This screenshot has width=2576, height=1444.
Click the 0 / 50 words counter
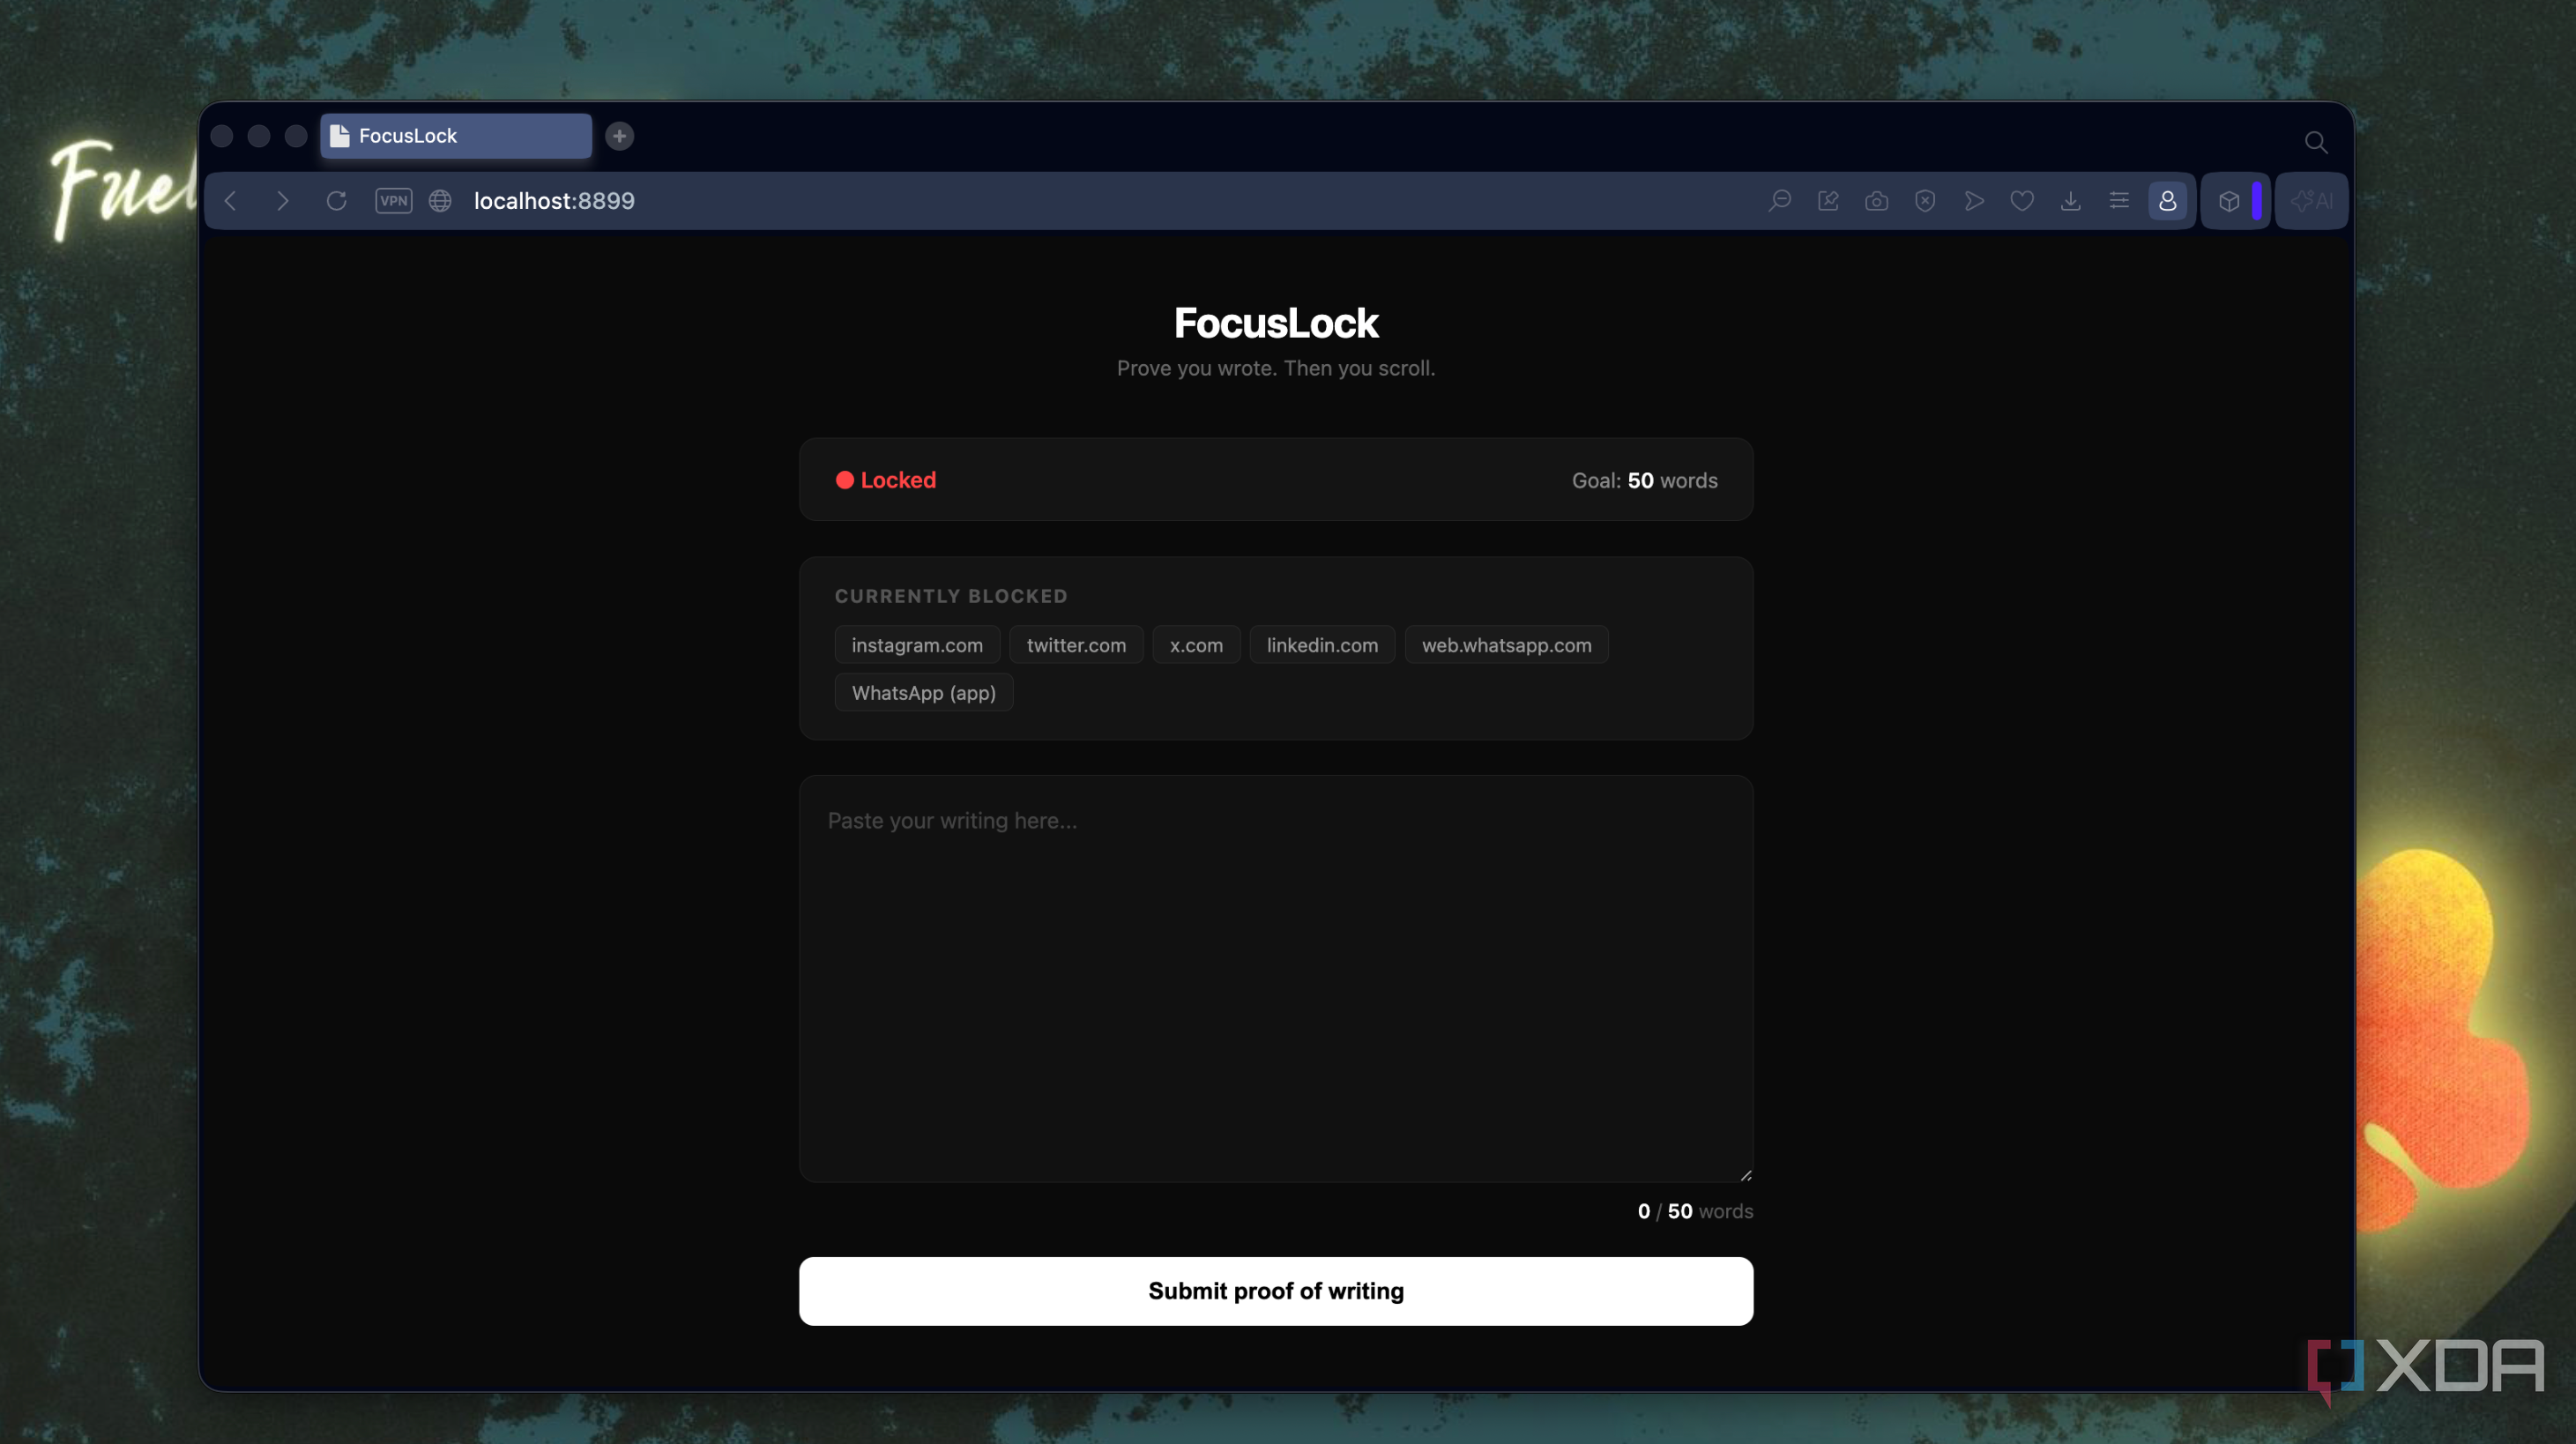(x=1695, y=1211)
